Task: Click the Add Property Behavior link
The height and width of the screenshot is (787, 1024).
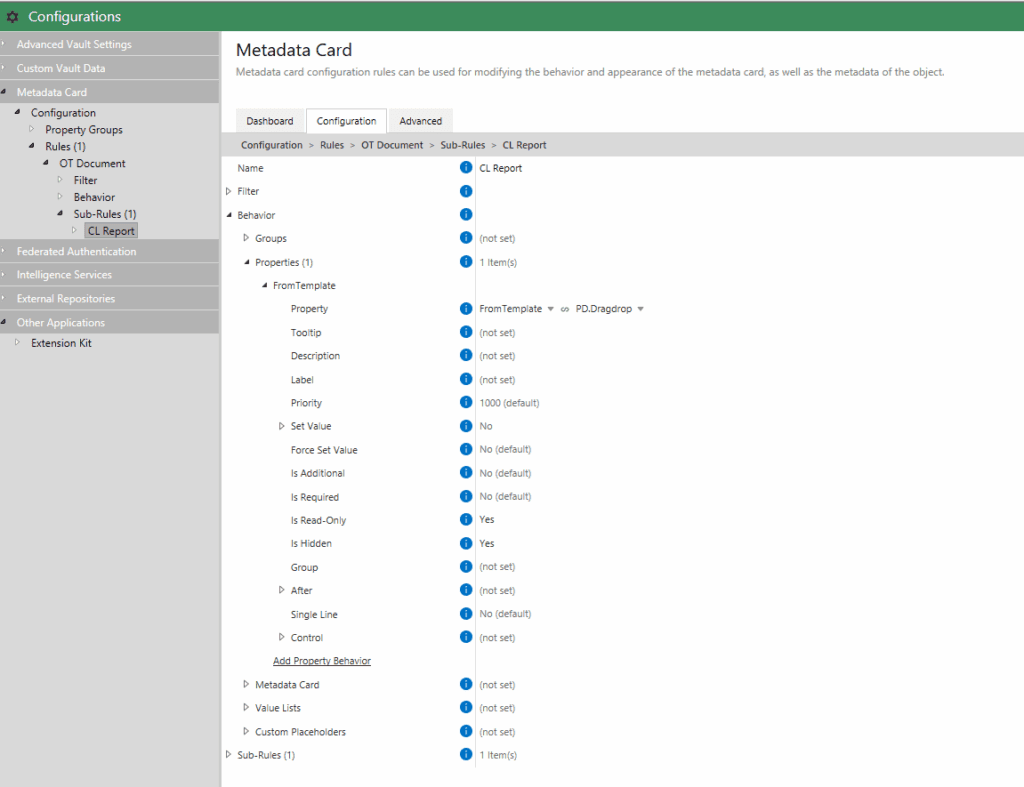Action: point(322,661)
